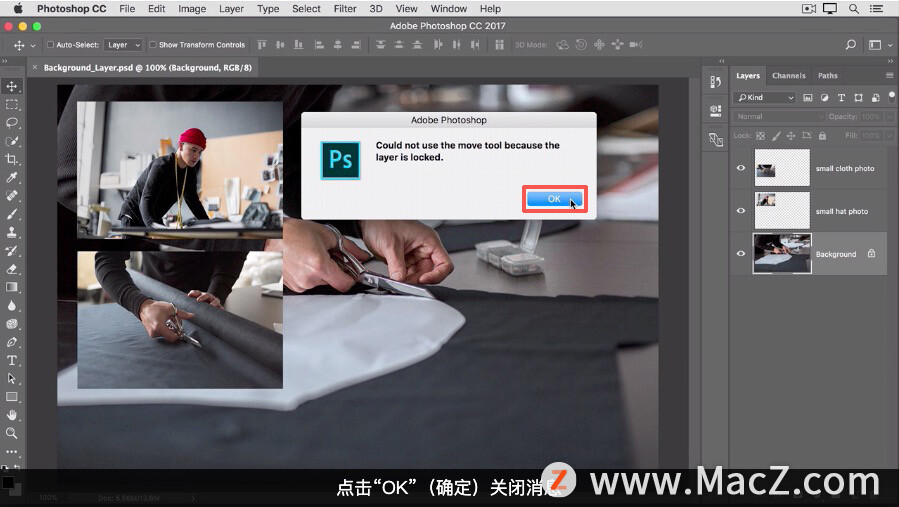Hide the small hat photo layer

(x=741, y=211)
